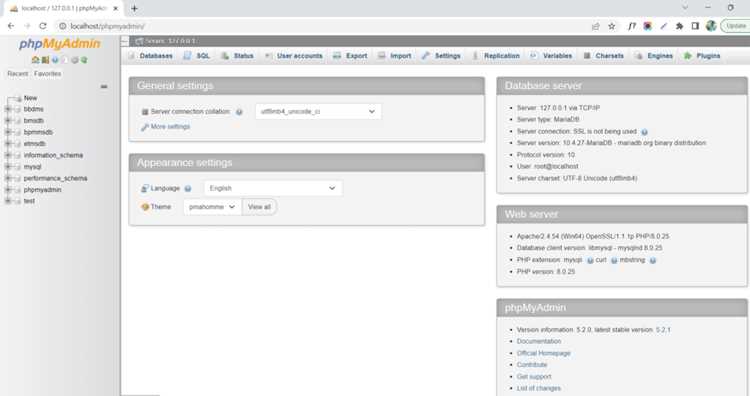This screenshot has width=750, height=396.
Task: Open the Server connection collation dropdown
Action: point(318,111)
